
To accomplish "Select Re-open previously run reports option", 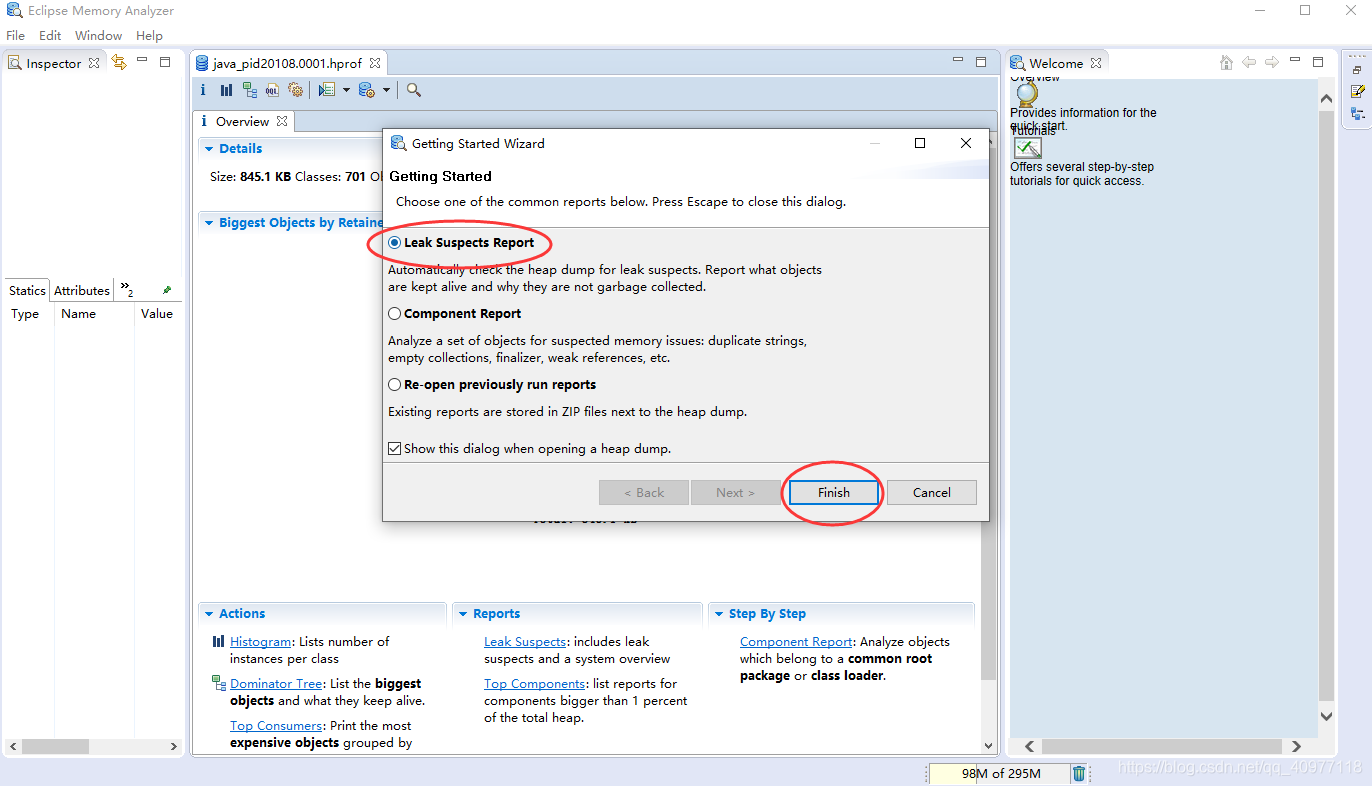I will [x=395, y=385].
